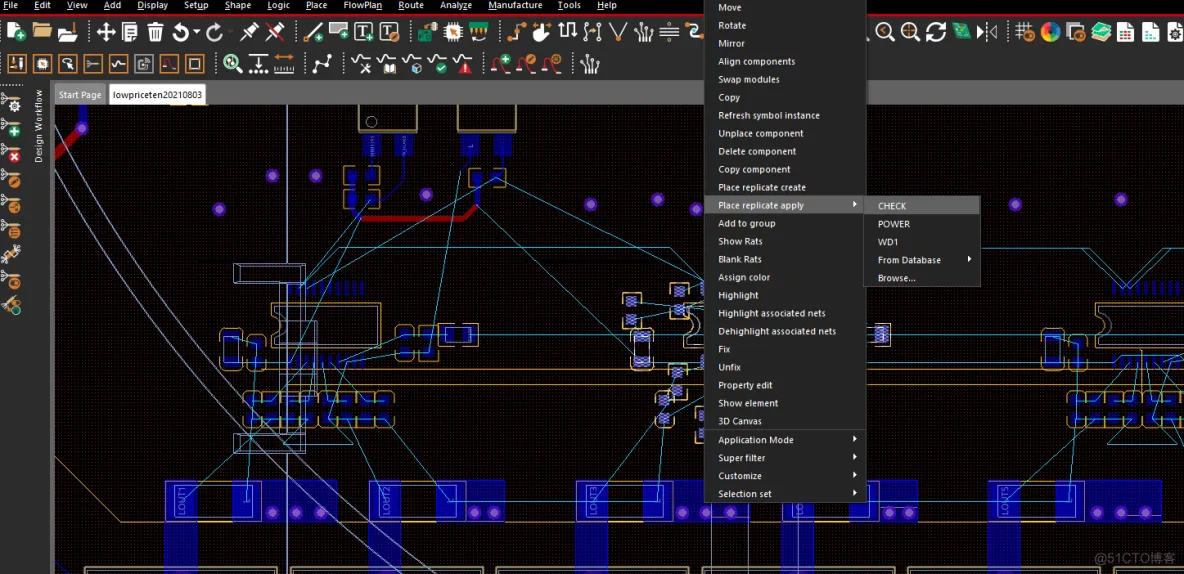
Task: Open the undo history dropdown arrow
Action: tap(196, 32)
